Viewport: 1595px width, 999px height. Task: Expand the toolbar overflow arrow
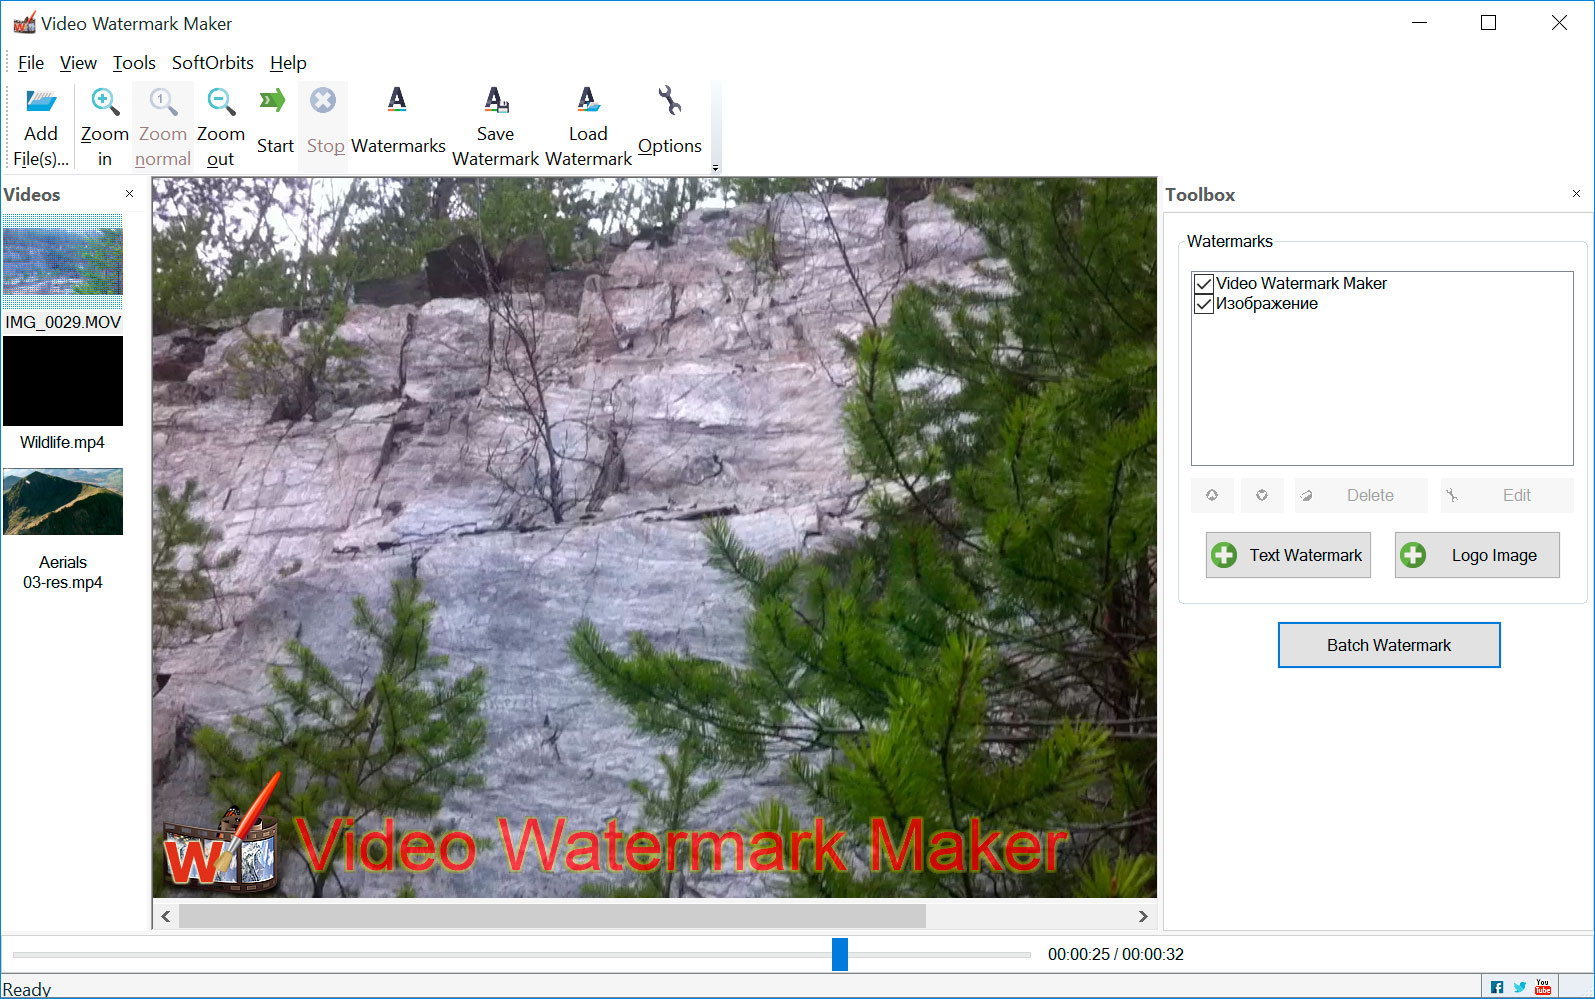715,168
